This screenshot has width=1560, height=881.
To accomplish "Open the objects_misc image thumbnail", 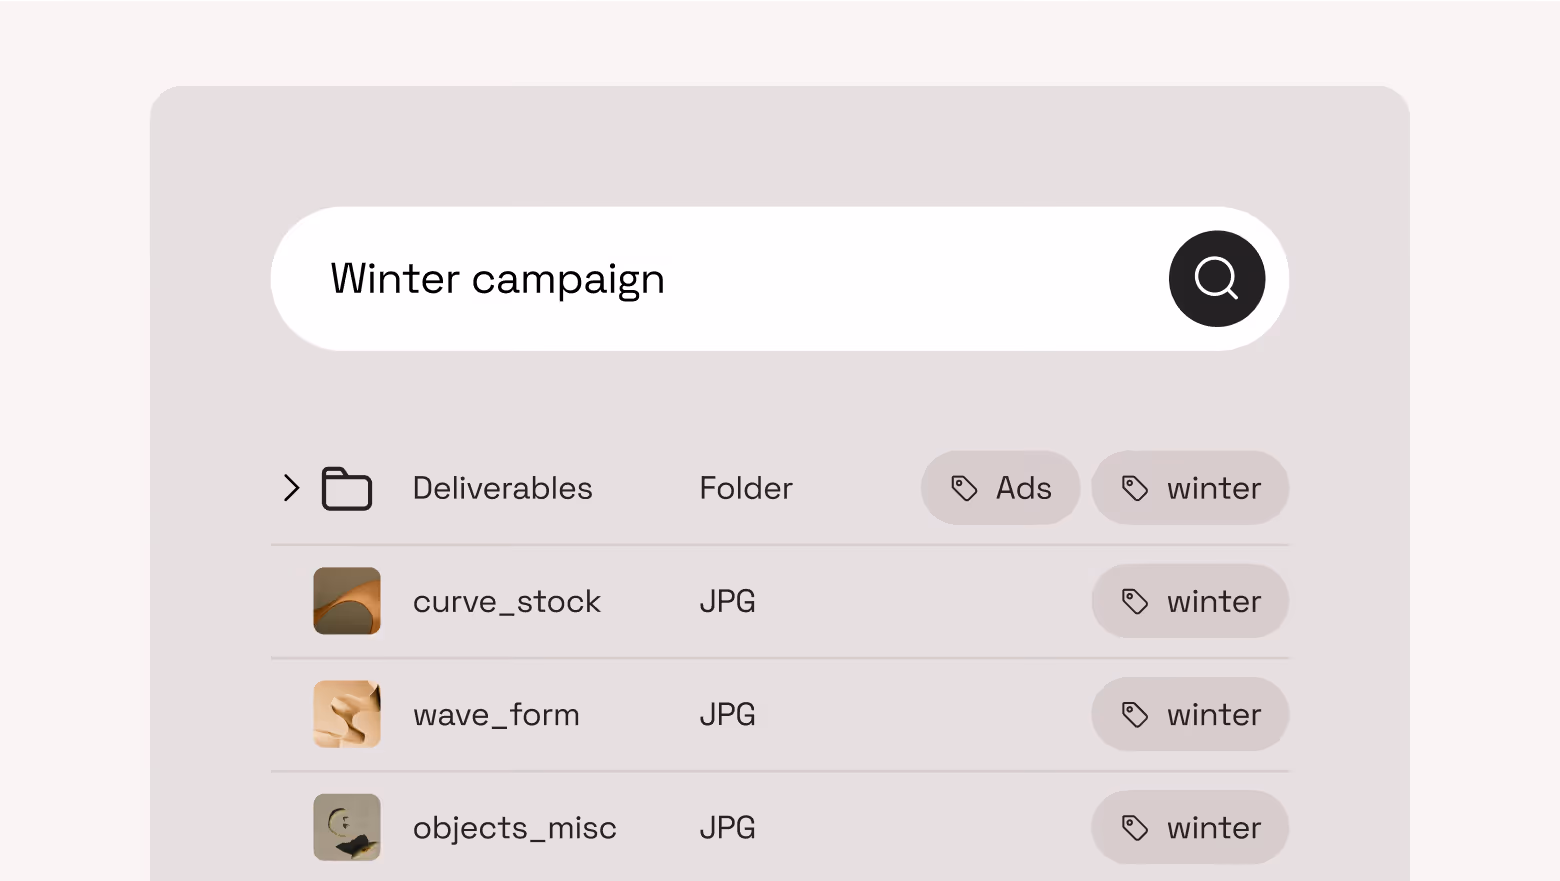I will pyautogui.click(x=347, y=827).
